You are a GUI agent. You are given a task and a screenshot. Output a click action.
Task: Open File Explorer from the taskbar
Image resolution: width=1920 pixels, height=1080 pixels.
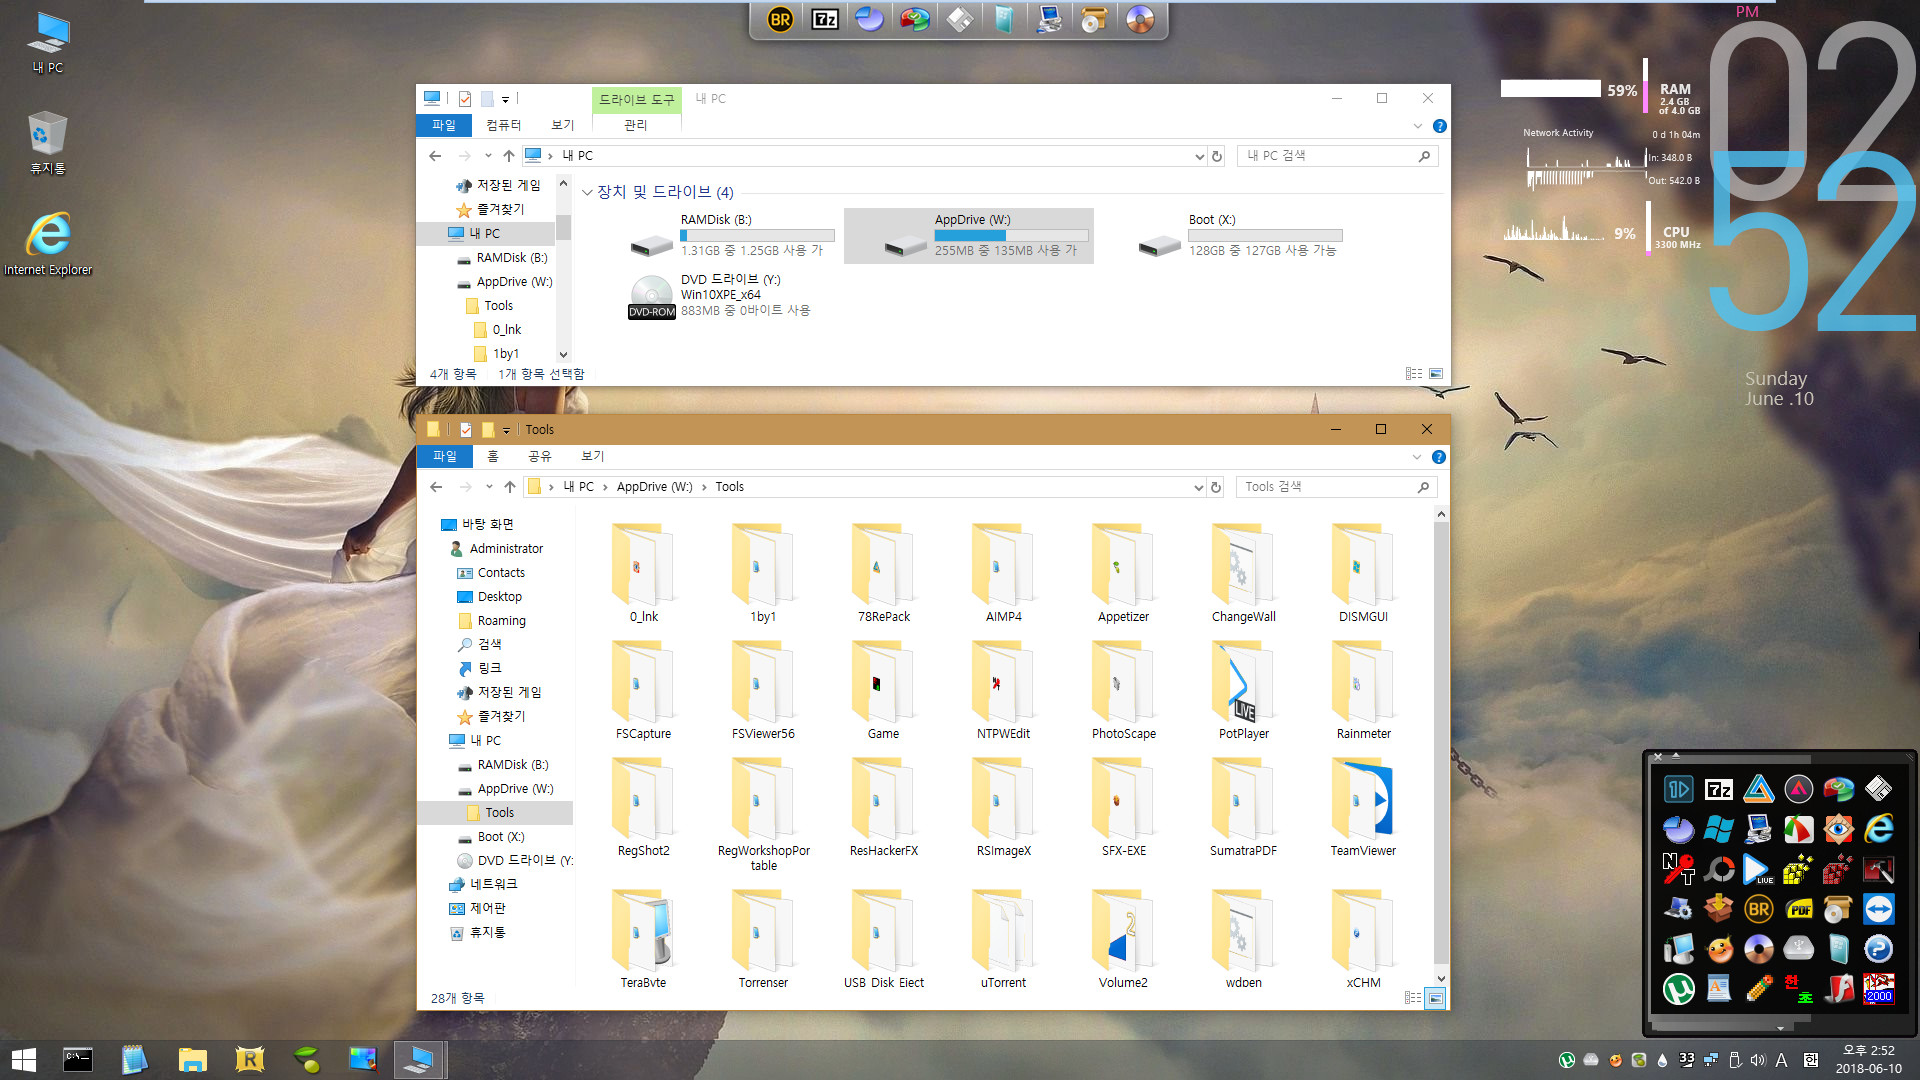pyautogui.click(x=192, y=1059)
